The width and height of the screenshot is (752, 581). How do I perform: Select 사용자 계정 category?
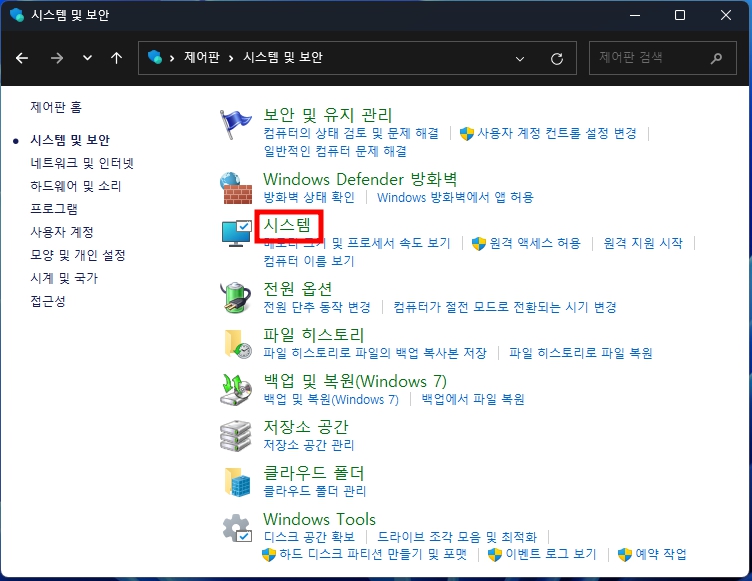(x=62, y=232)
